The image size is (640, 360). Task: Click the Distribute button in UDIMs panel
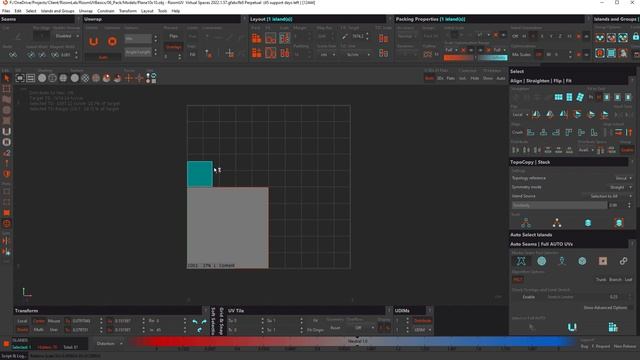[x=422, y=321]
